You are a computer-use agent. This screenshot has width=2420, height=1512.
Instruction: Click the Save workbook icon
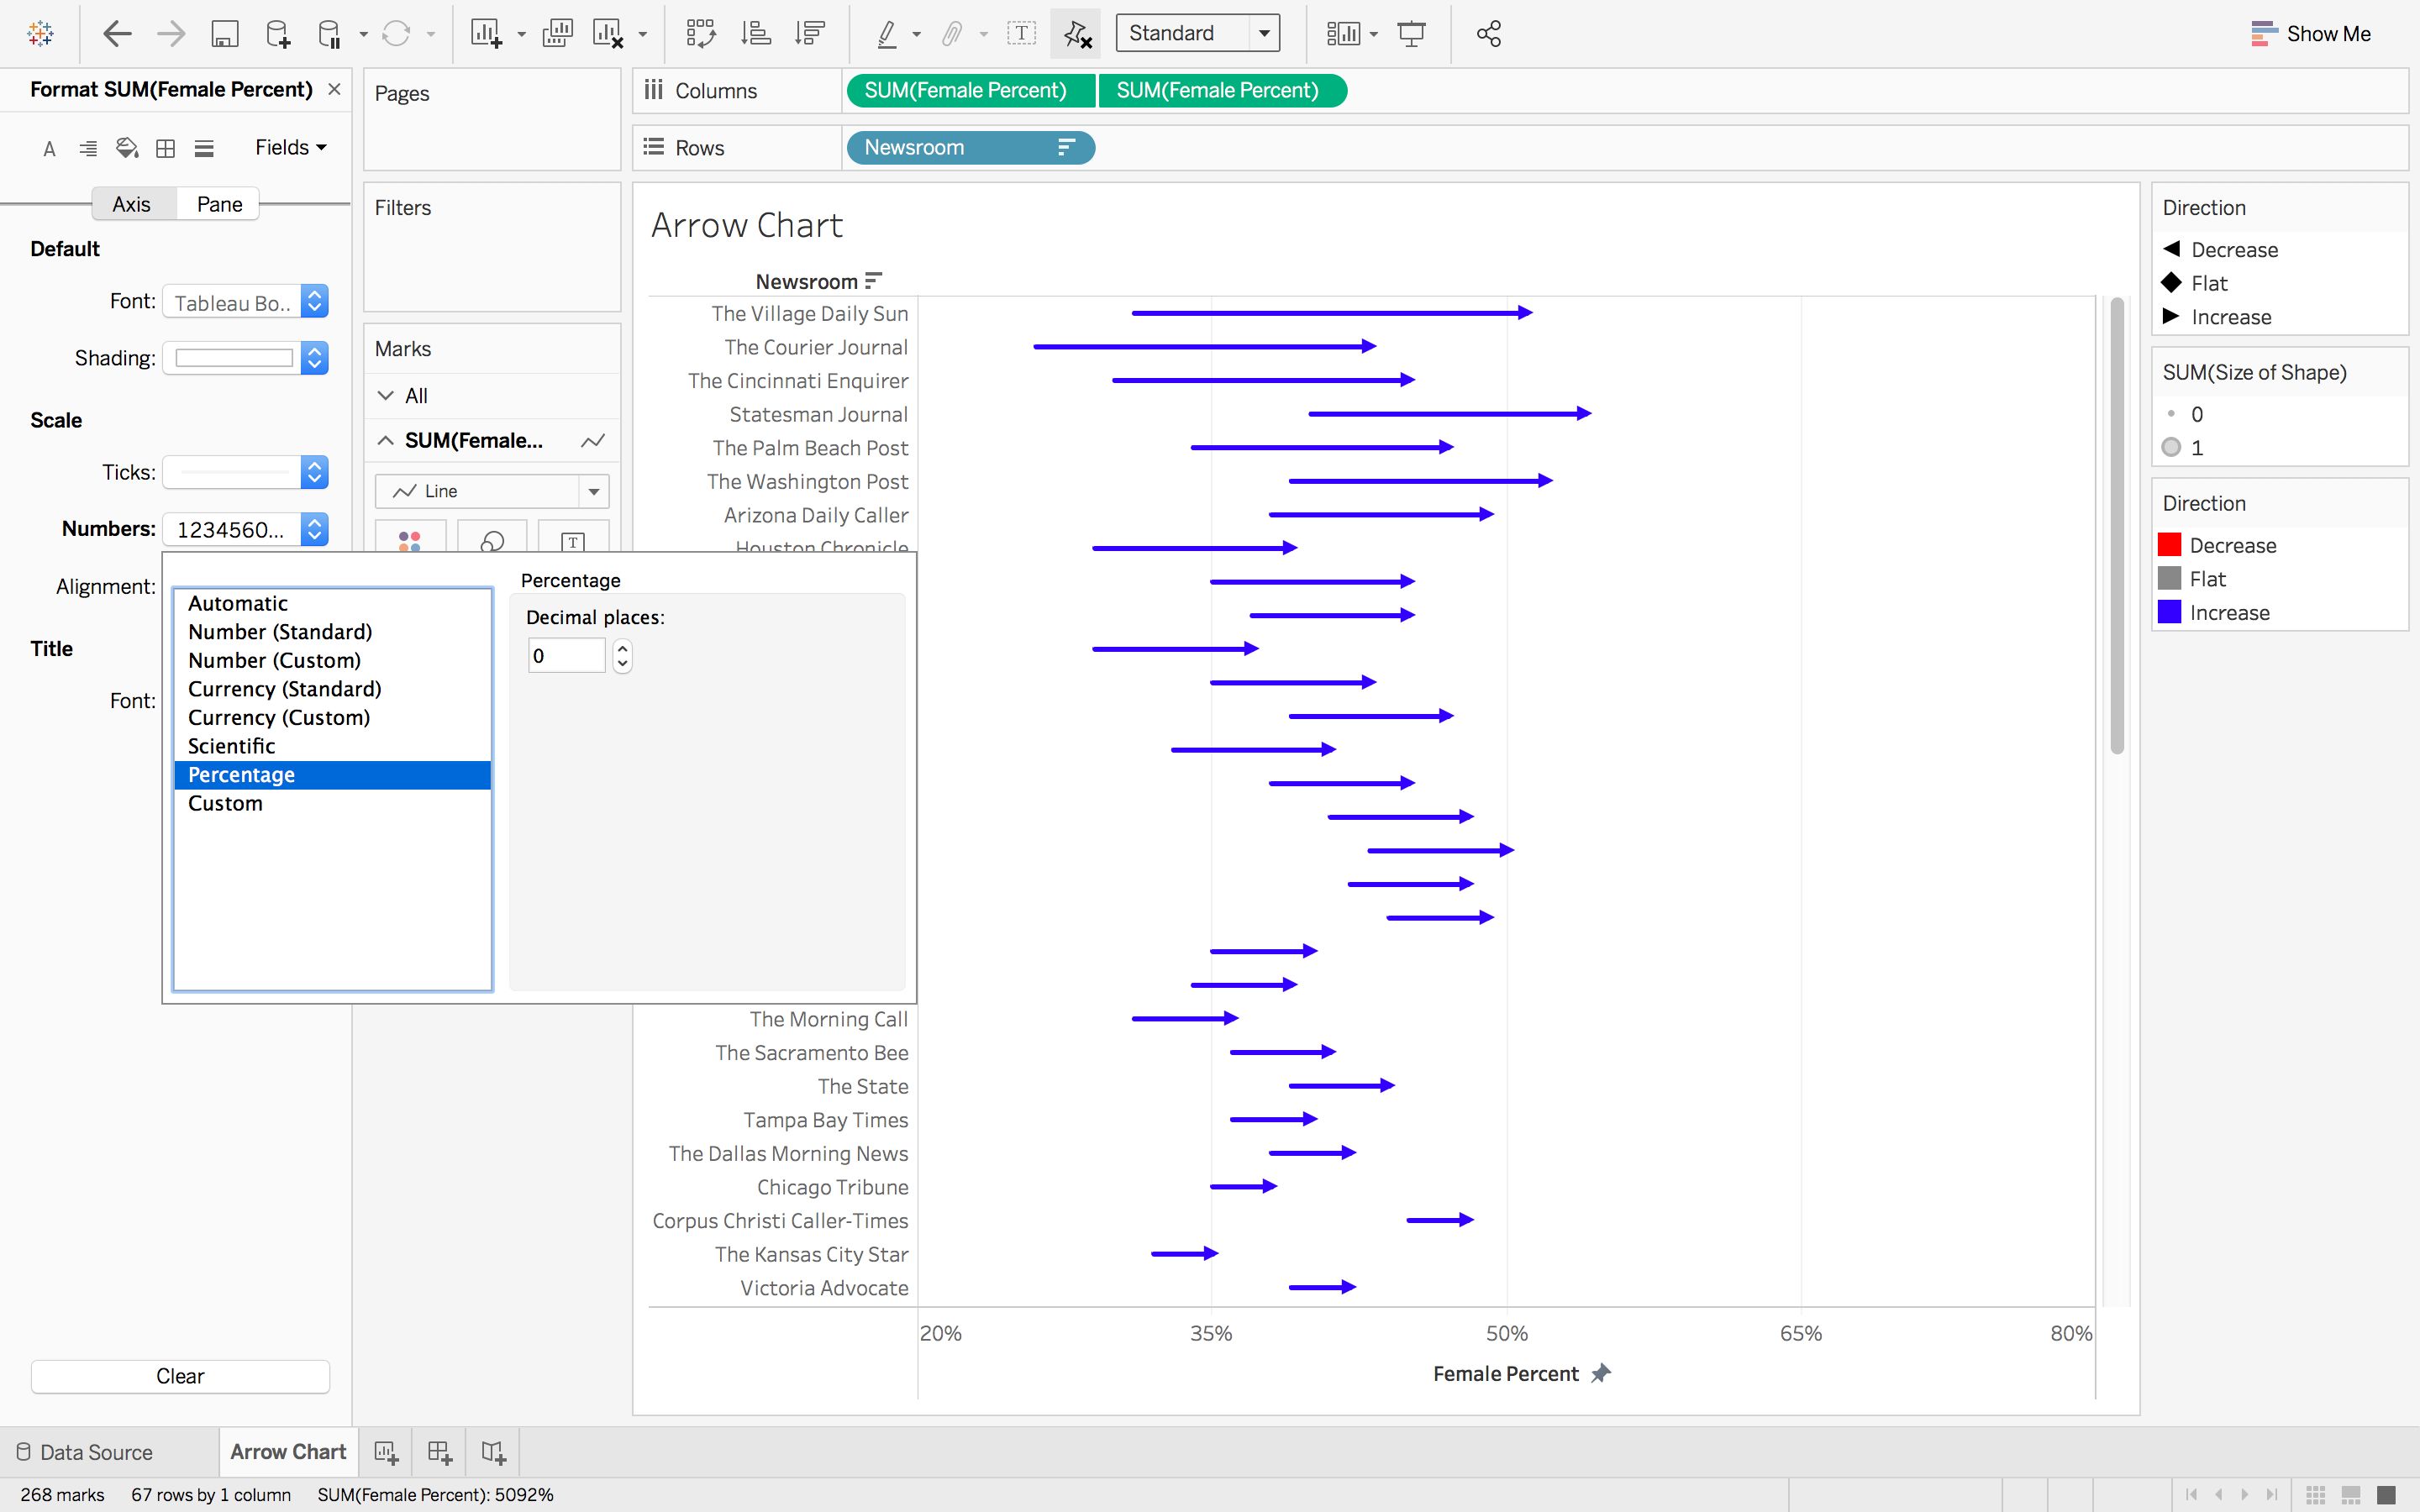[225, 33]
